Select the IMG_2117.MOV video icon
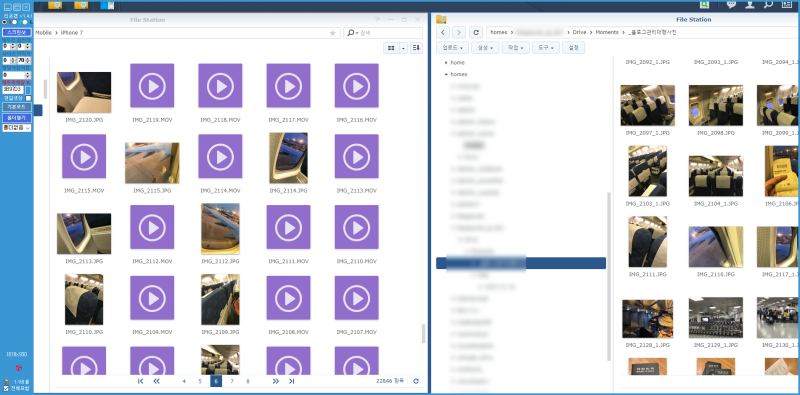The width and height of the screenshot is (800, 395). click(288, 86)
